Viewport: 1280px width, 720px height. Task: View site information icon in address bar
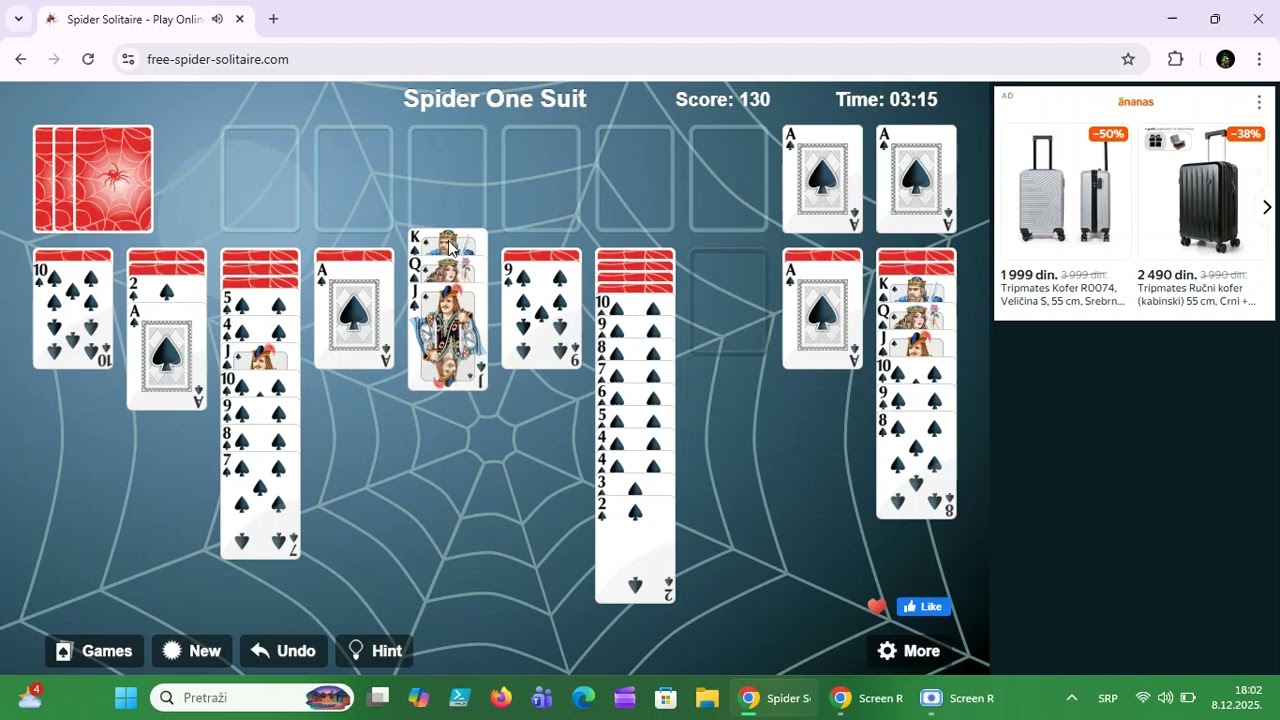tap(128, 59)
